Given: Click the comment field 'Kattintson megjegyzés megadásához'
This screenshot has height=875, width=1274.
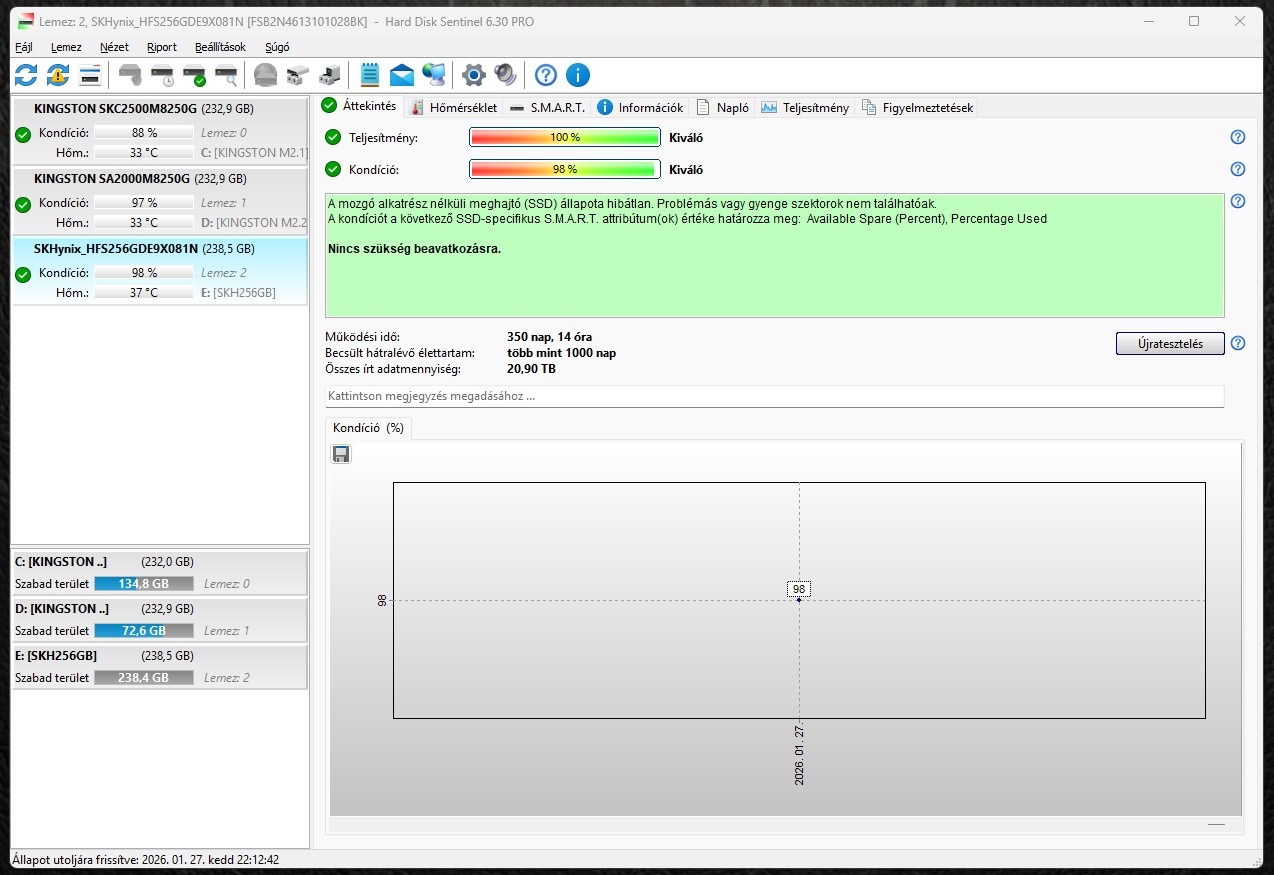Looking at the screenshot, I should [x=775, y=396].
